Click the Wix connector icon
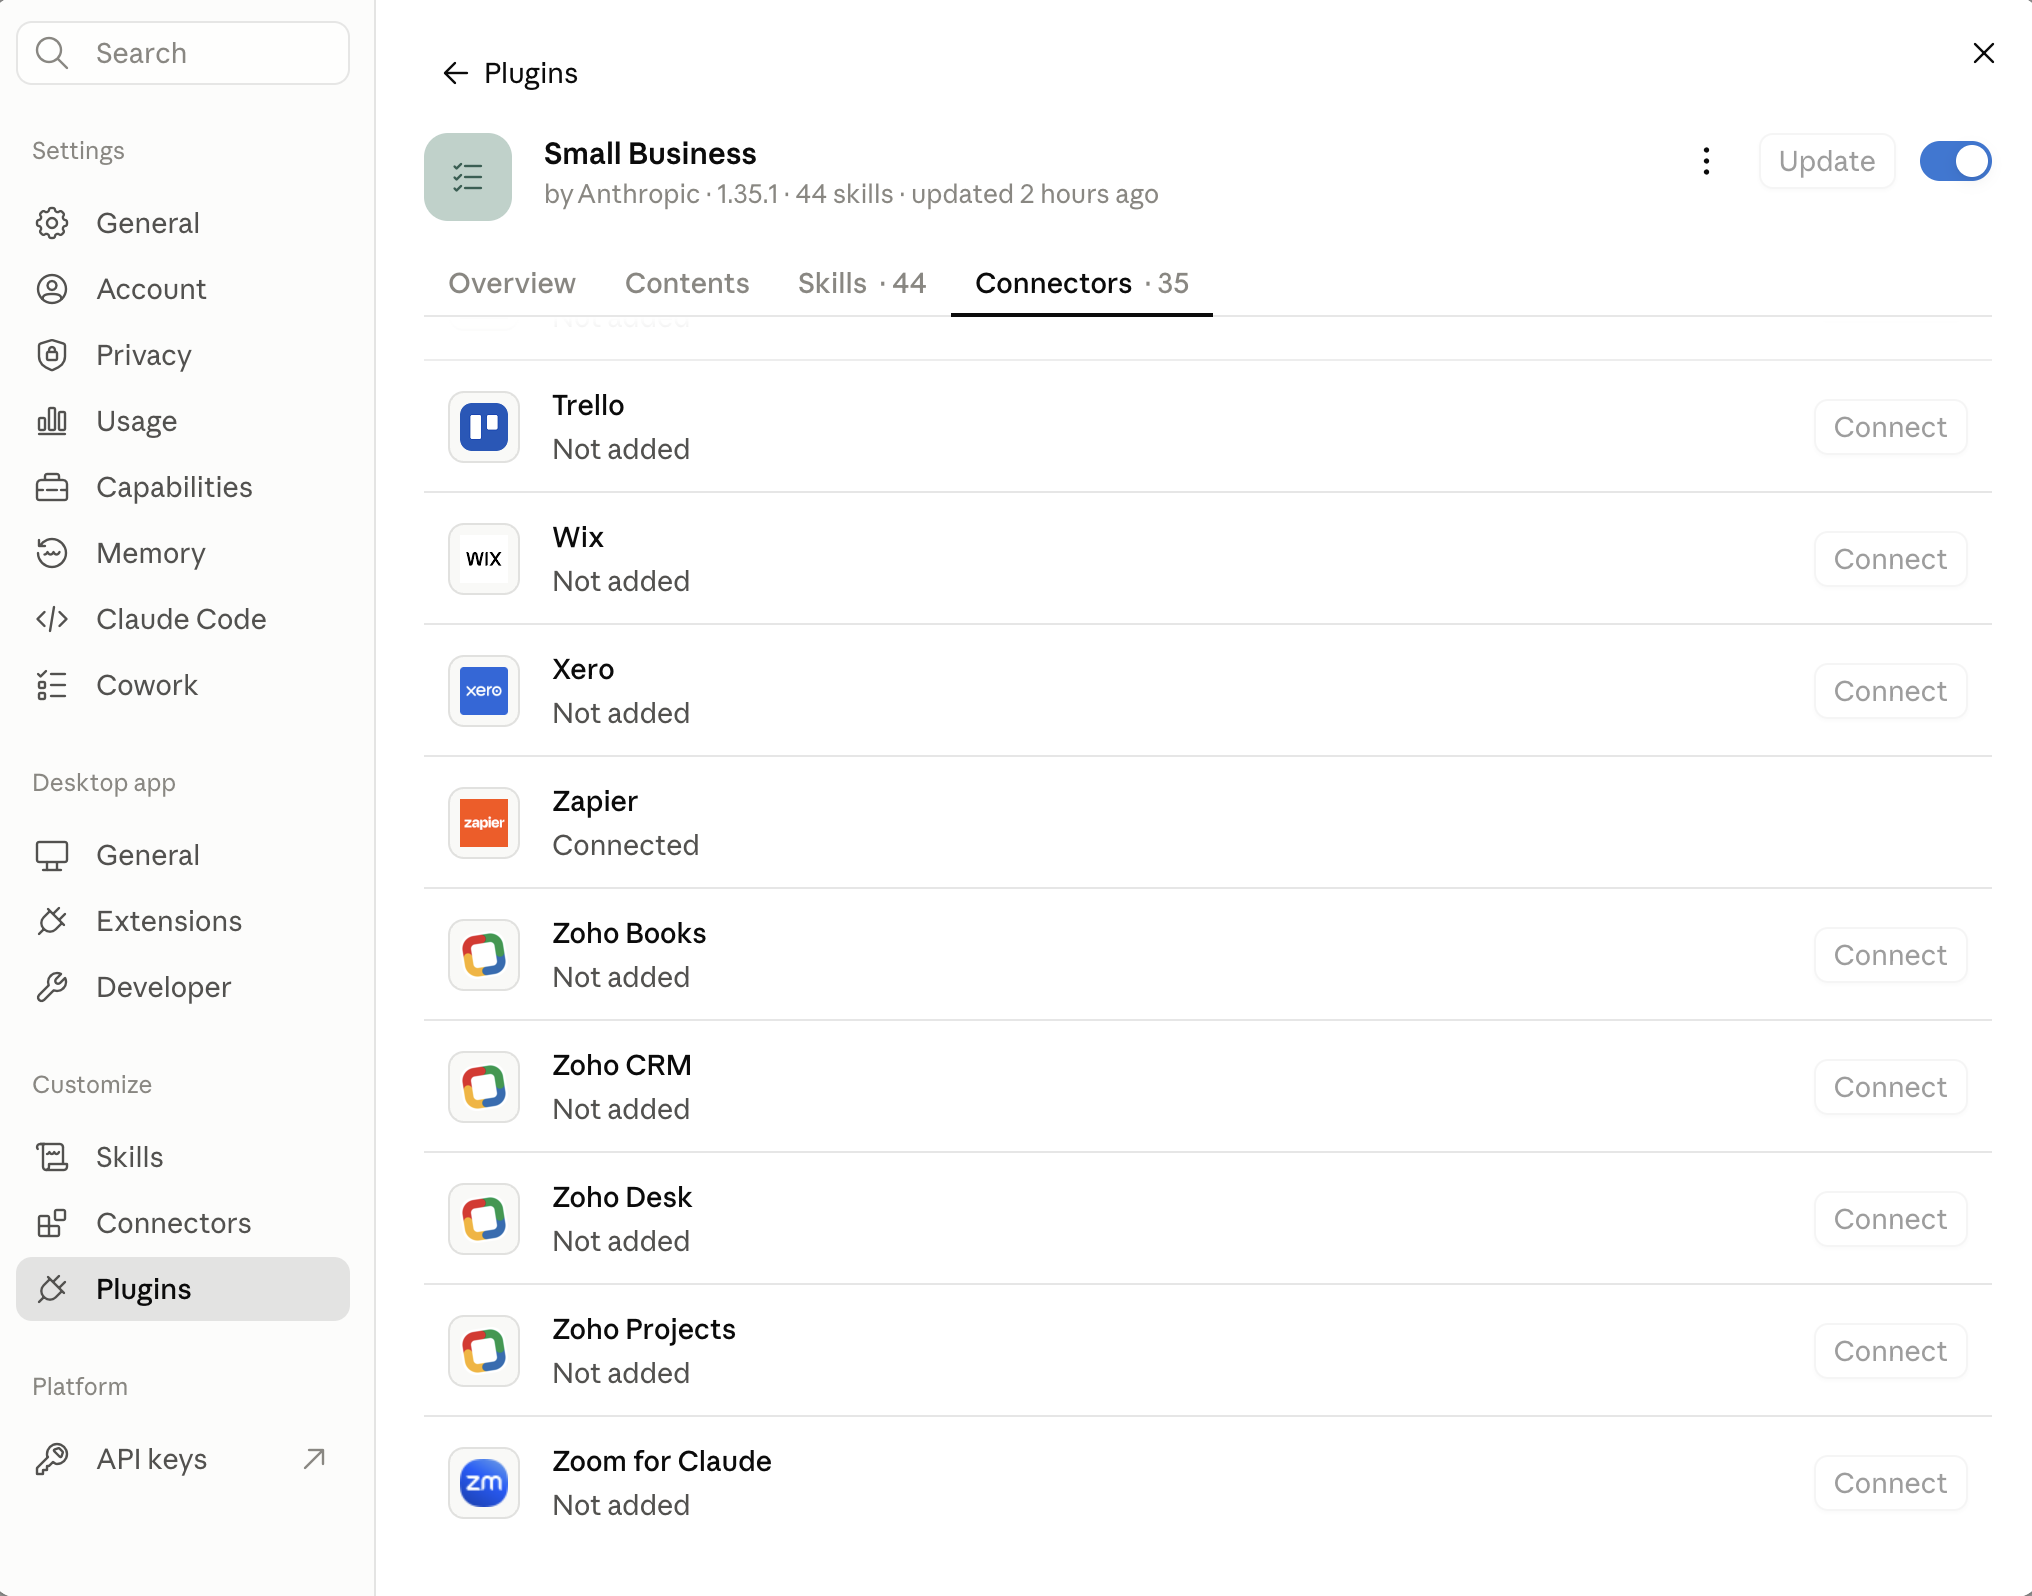The width and height of the screenshot is (2032, 1596). point(484,559)
